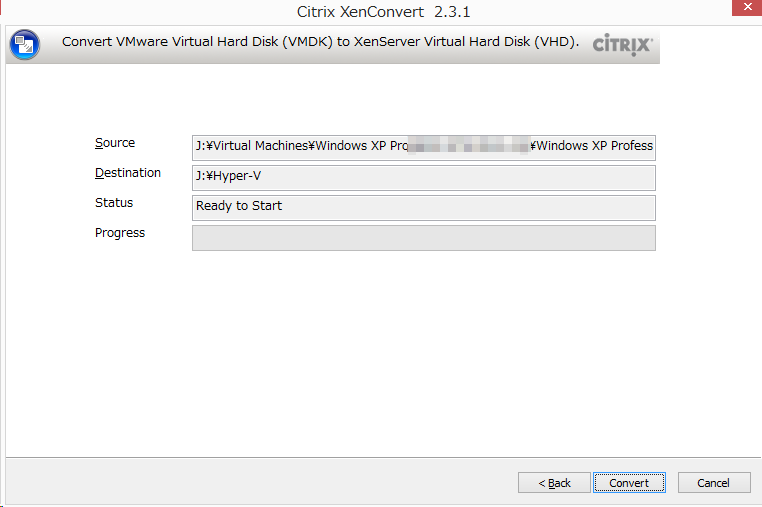Image resolution: width=762 pixels, height=507 pixels.
Task: Click the blurred section of Source path
Action: click(468, 146)
